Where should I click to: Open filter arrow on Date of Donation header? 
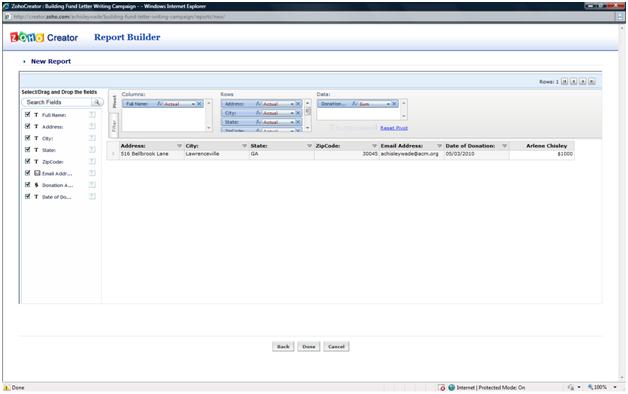click(505, 146)
